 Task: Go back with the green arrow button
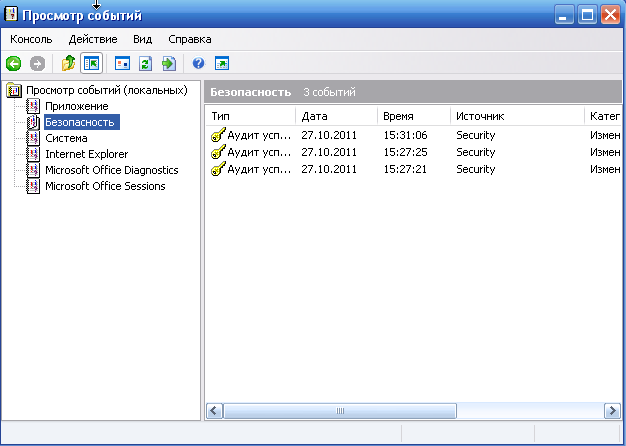[14, 63]
